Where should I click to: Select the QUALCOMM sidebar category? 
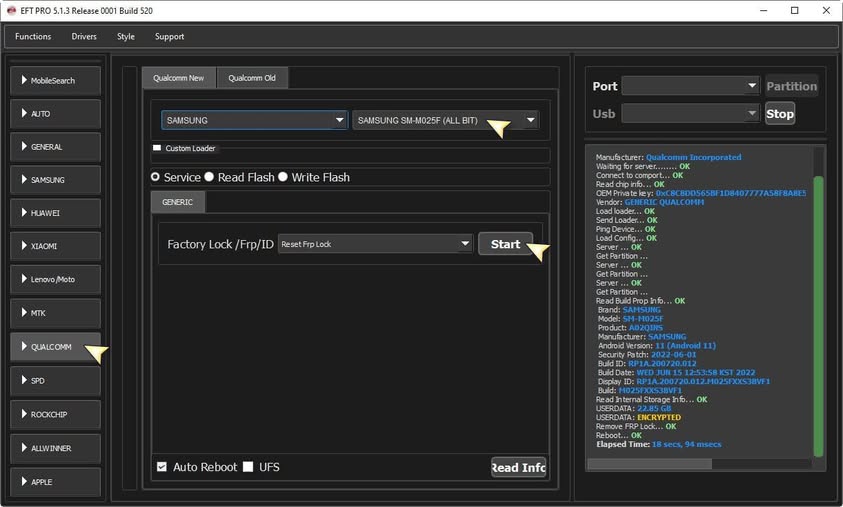[55, 347]
